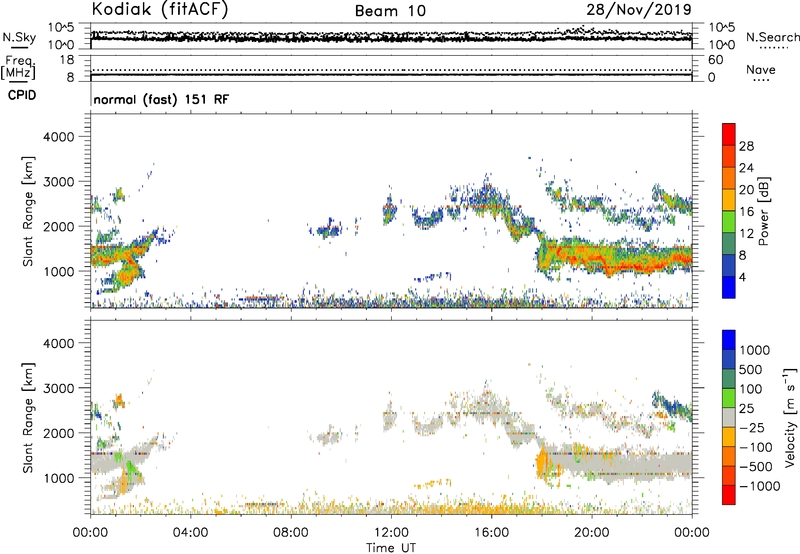Select the "Beam 10" heading text
Image resolution: width=800 pixels, height=554 pixels.
click(390, 11)
